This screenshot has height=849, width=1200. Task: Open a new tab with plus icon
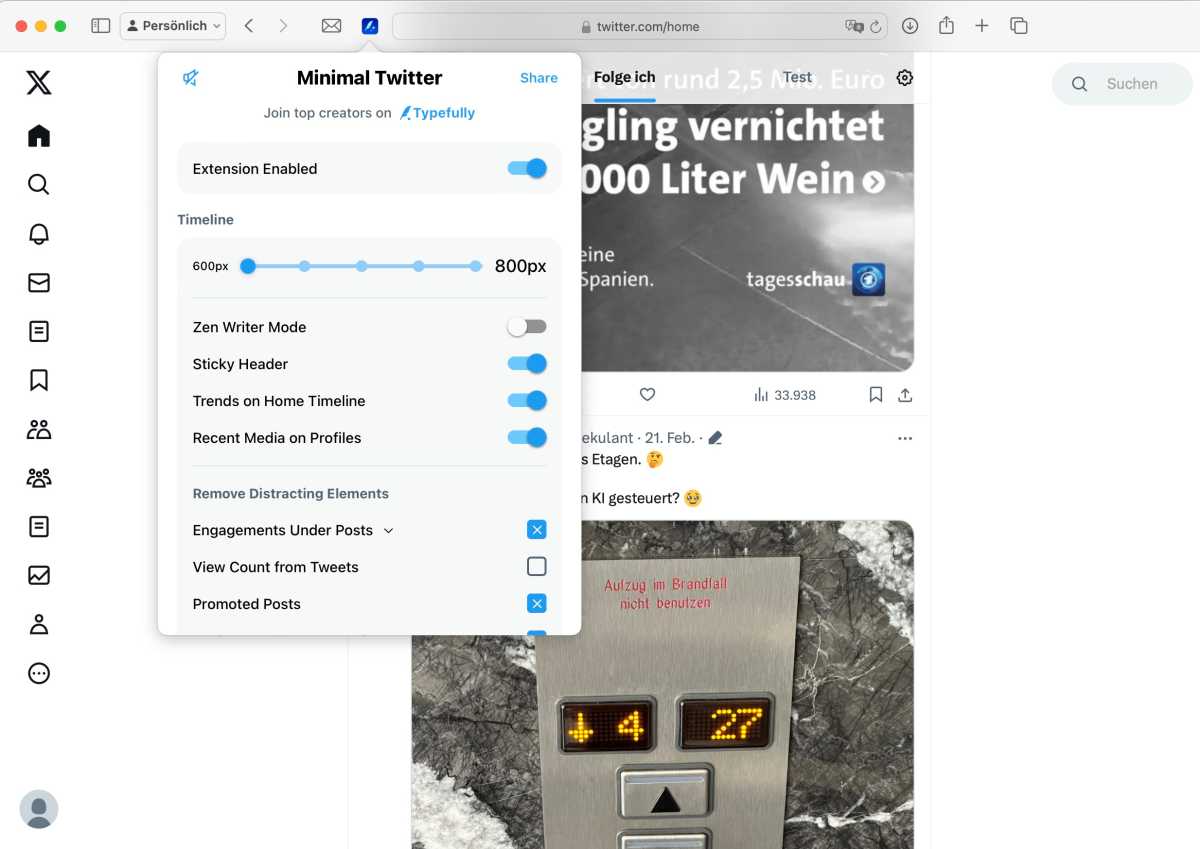click(x=982, y=26)
